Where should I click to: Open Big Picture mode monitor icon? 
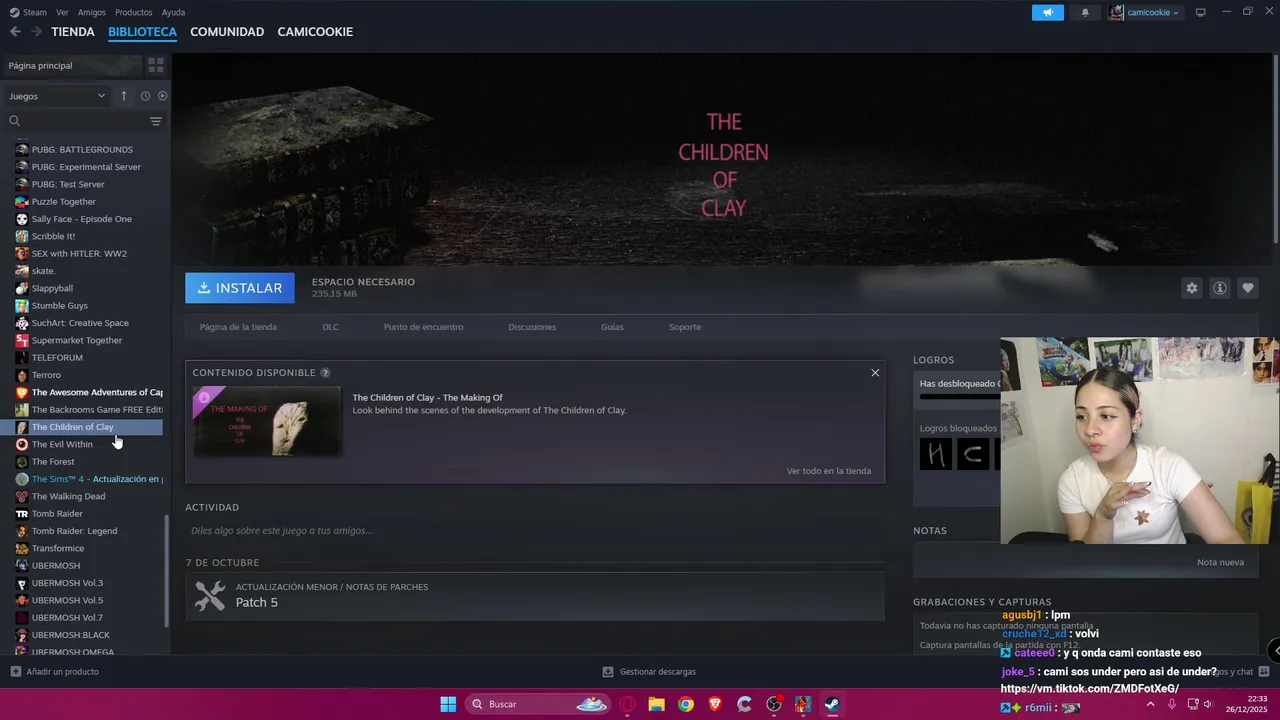click(x=1200, y=12)
